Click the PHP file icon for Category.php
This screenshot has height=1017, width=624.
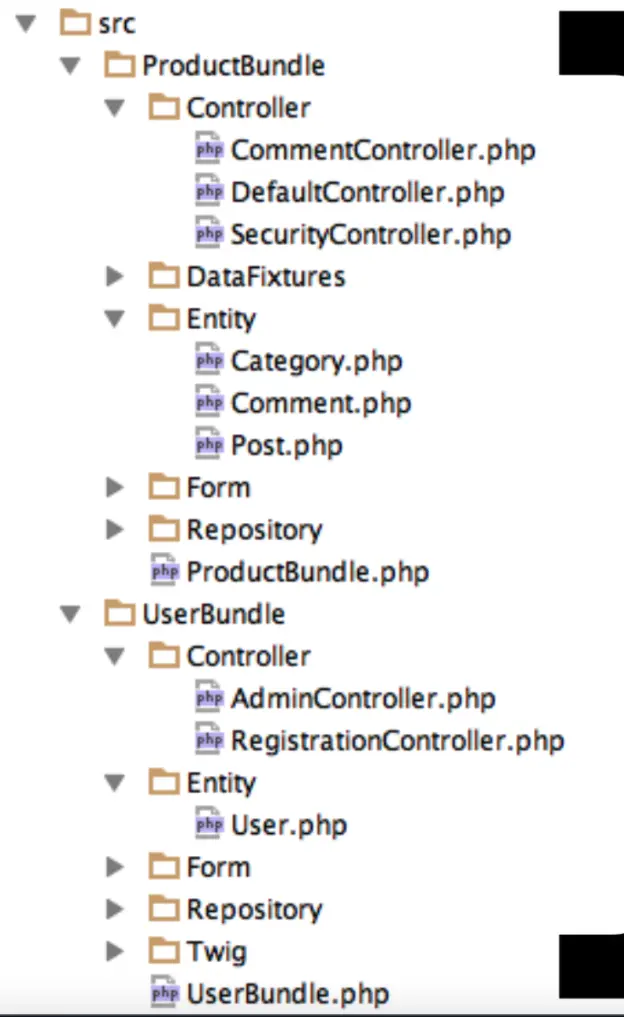[x=208, y=361]
